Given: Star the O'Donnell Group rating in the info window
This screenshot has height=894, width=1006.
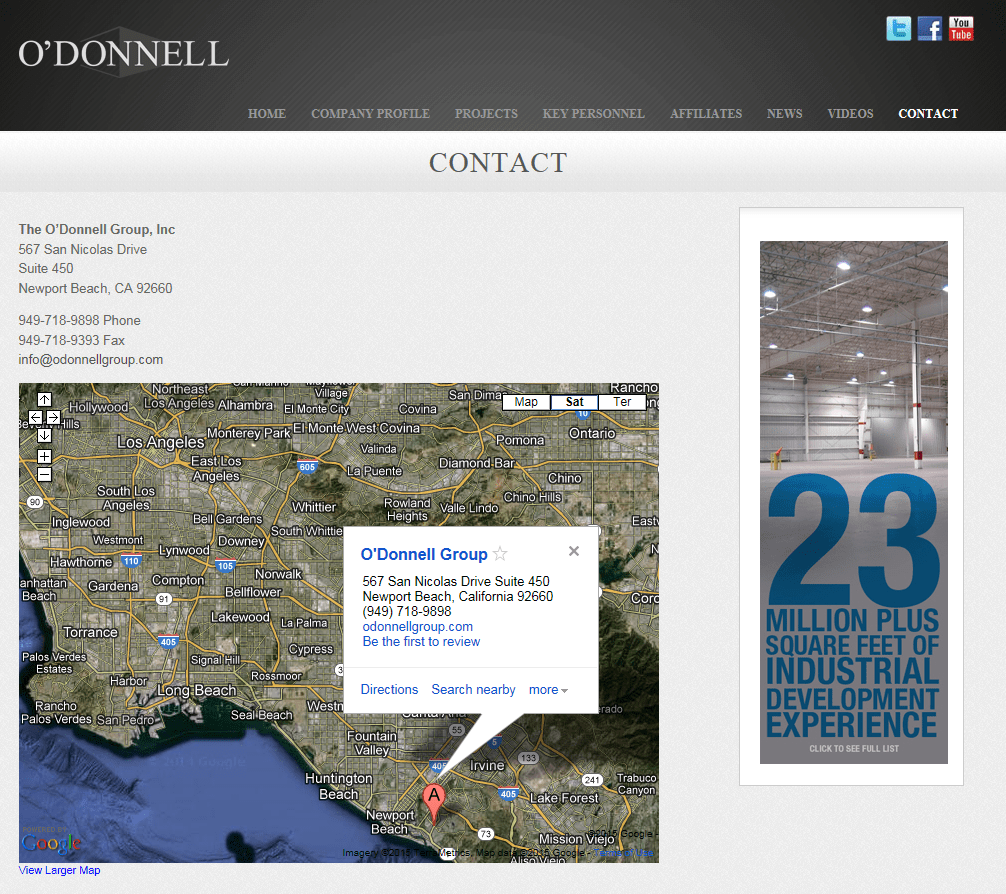Looking at the screenshot, I should pos(499,552).
